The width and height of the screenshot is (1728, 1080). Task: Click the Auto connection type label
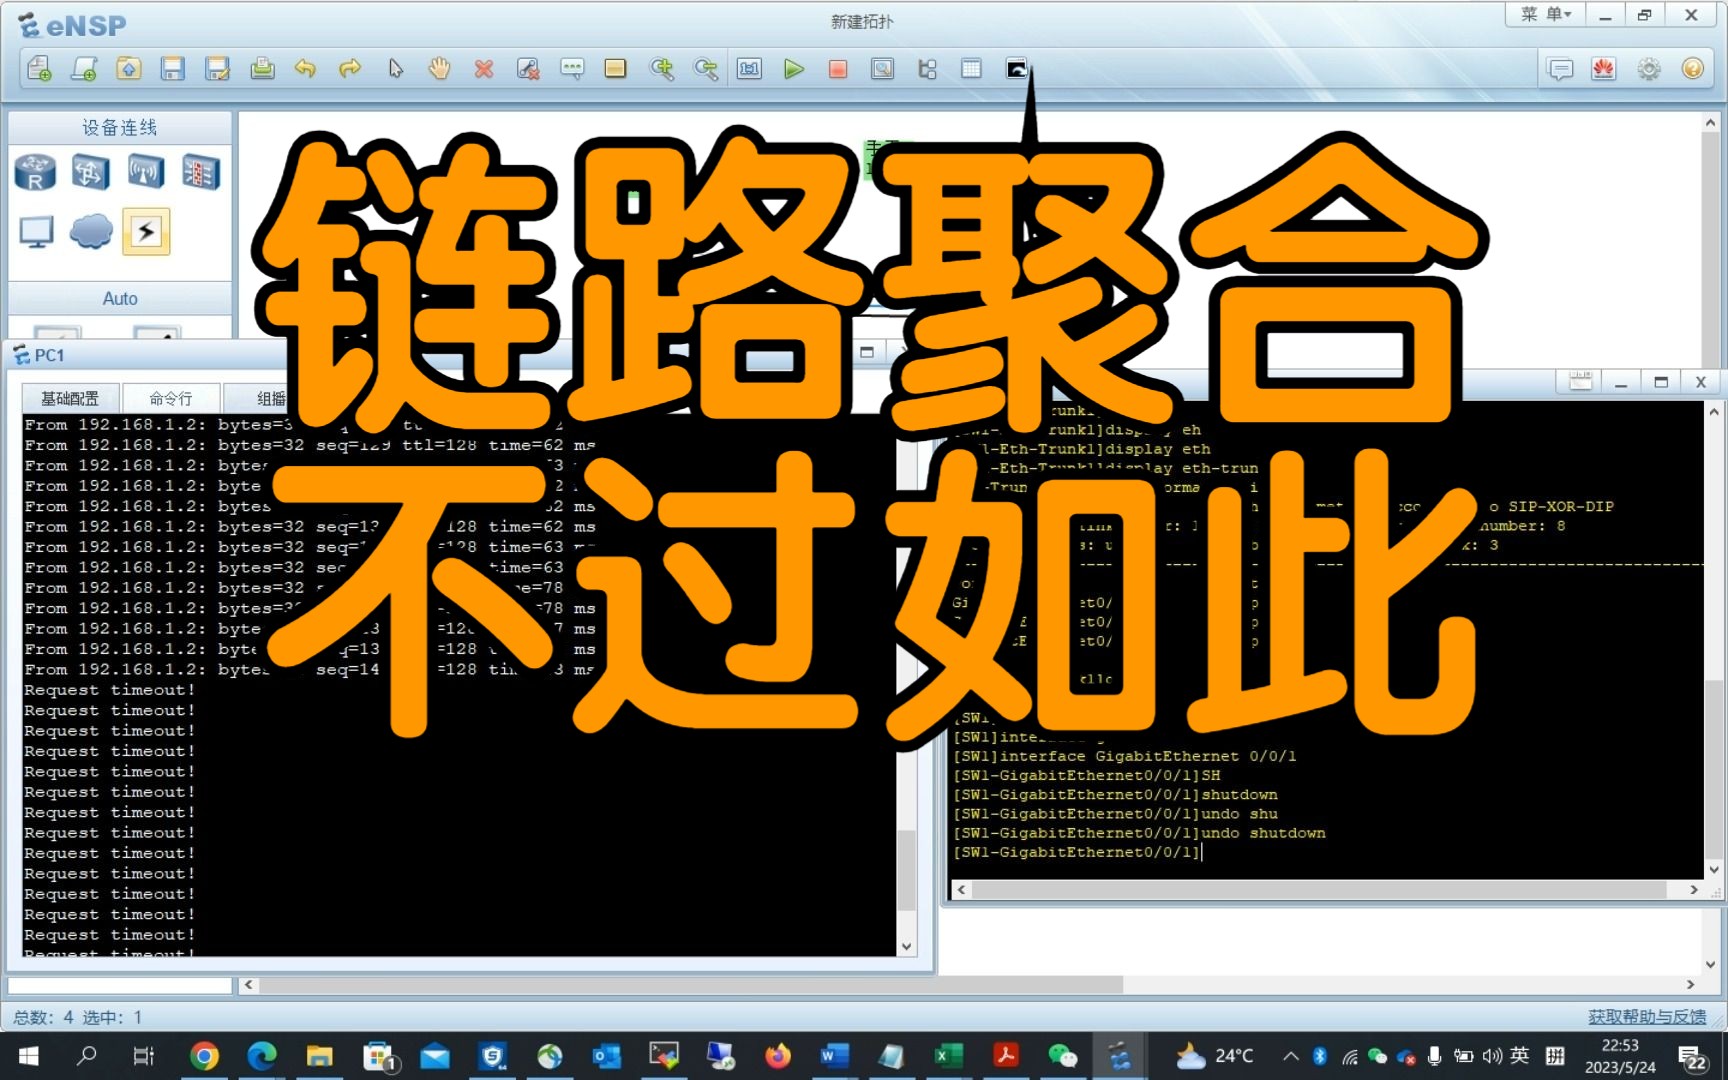point(120,298)
